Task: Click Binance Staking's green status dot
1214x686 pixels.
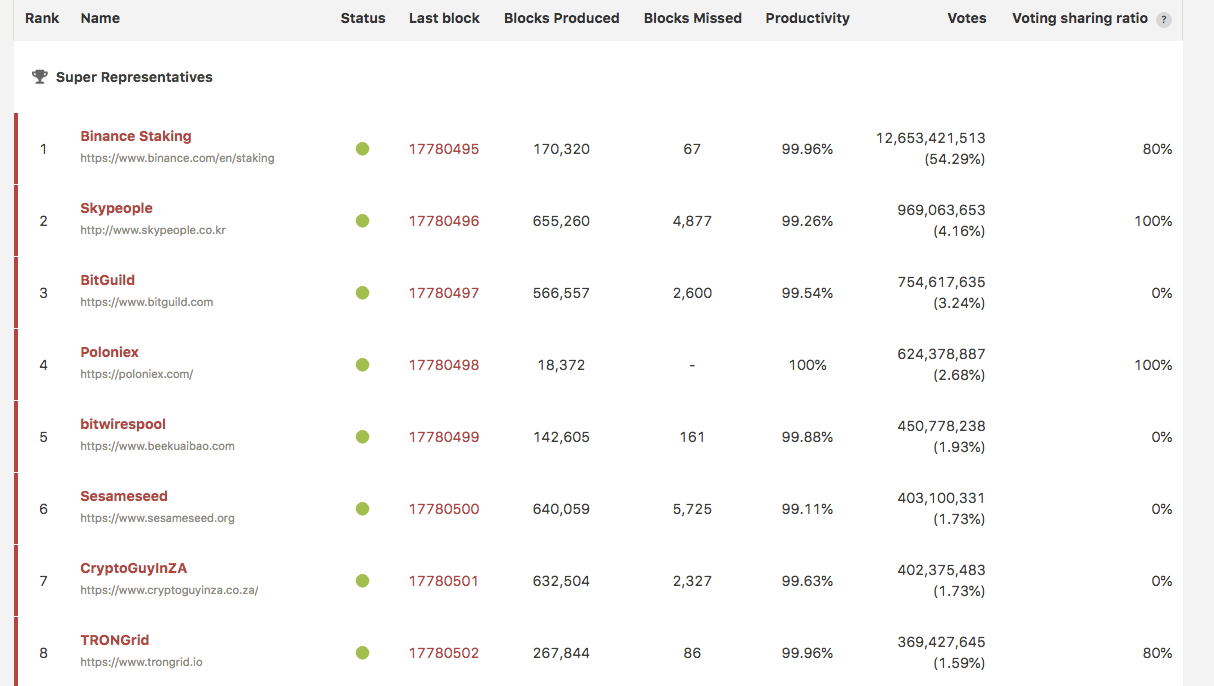Action: [362, 149]
